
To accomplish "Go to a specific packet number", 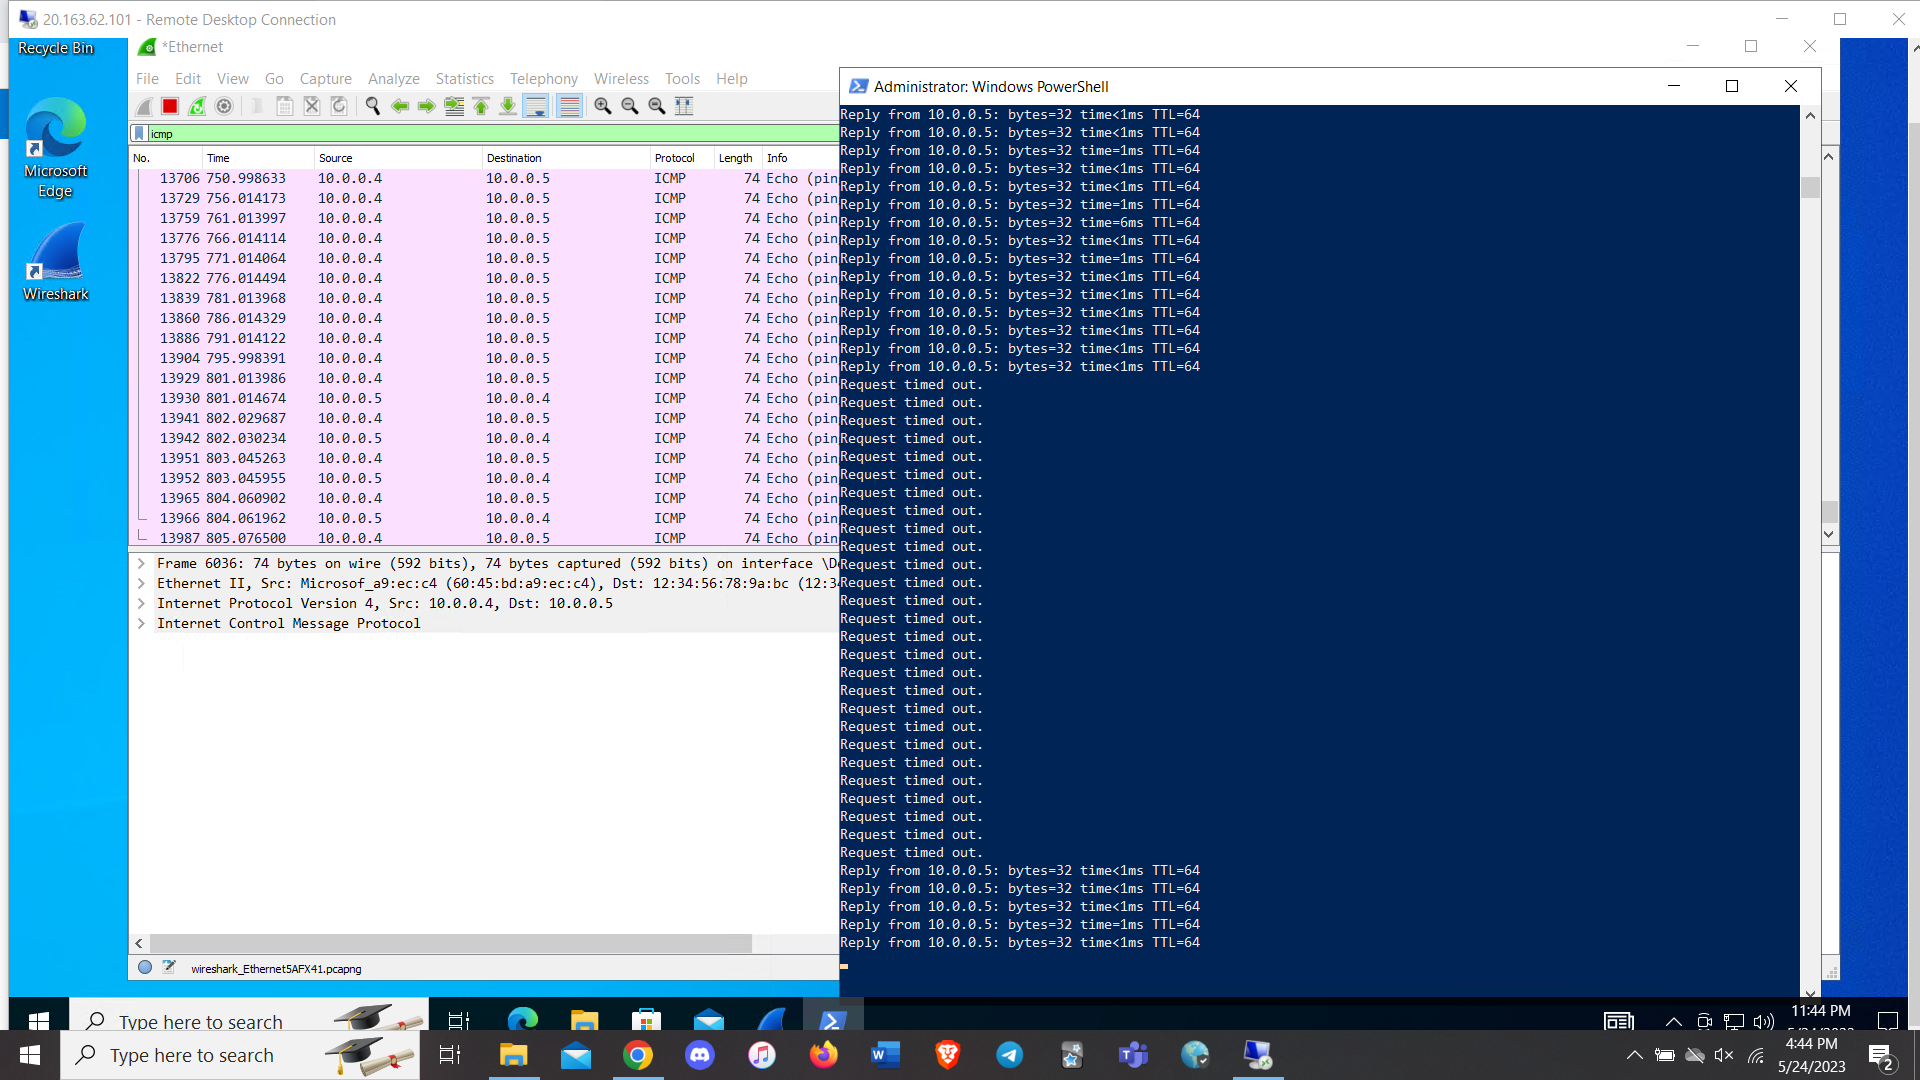I will tap(454, 106).
